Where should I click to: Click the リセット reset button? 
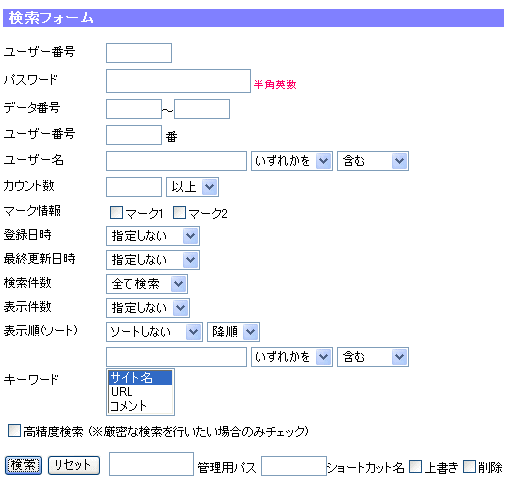coord(74,465)
